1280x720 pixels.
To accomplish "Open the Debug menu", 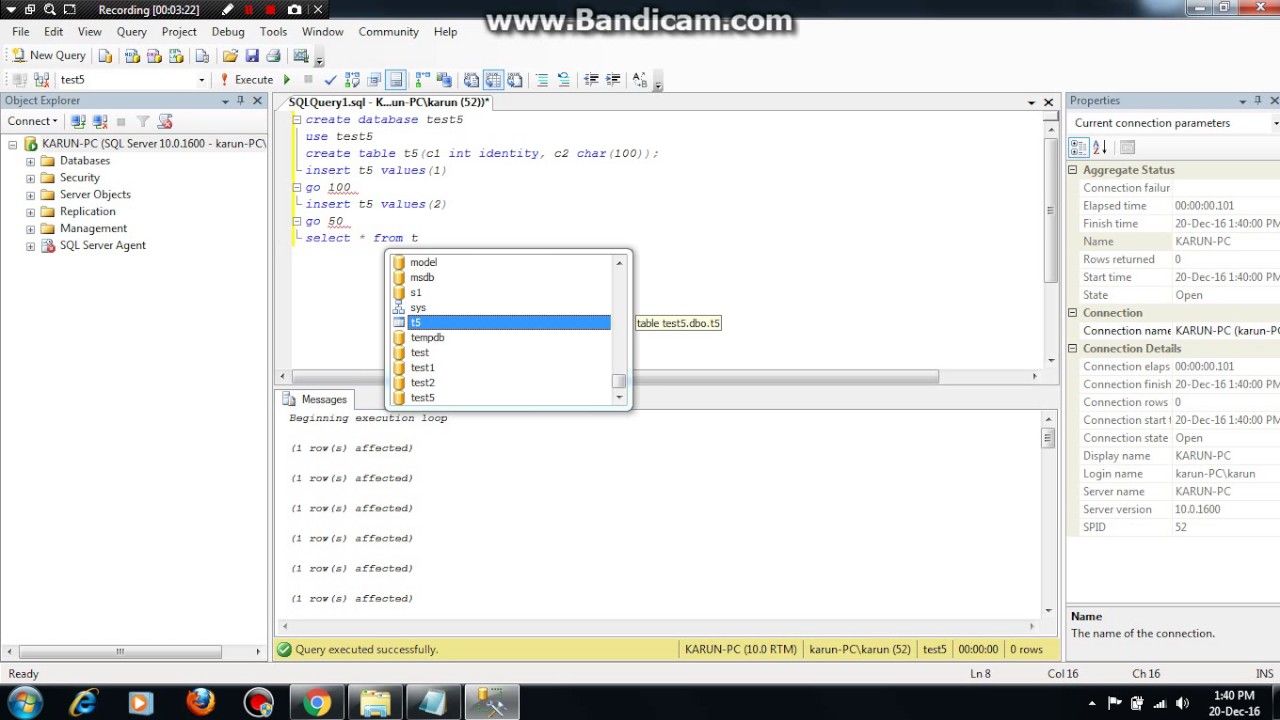I will pyautogui.click(x=228, y=32).
